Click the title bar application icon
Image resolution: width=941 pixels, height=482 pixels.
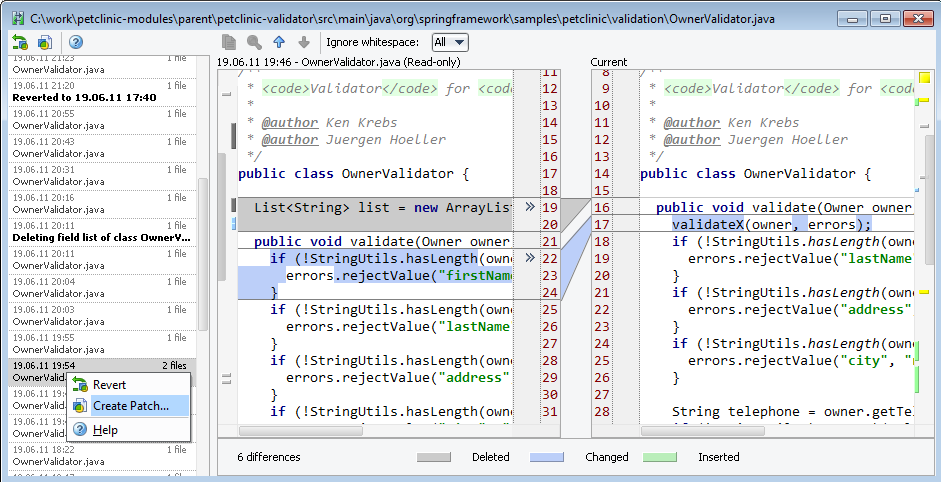[18, 19]
